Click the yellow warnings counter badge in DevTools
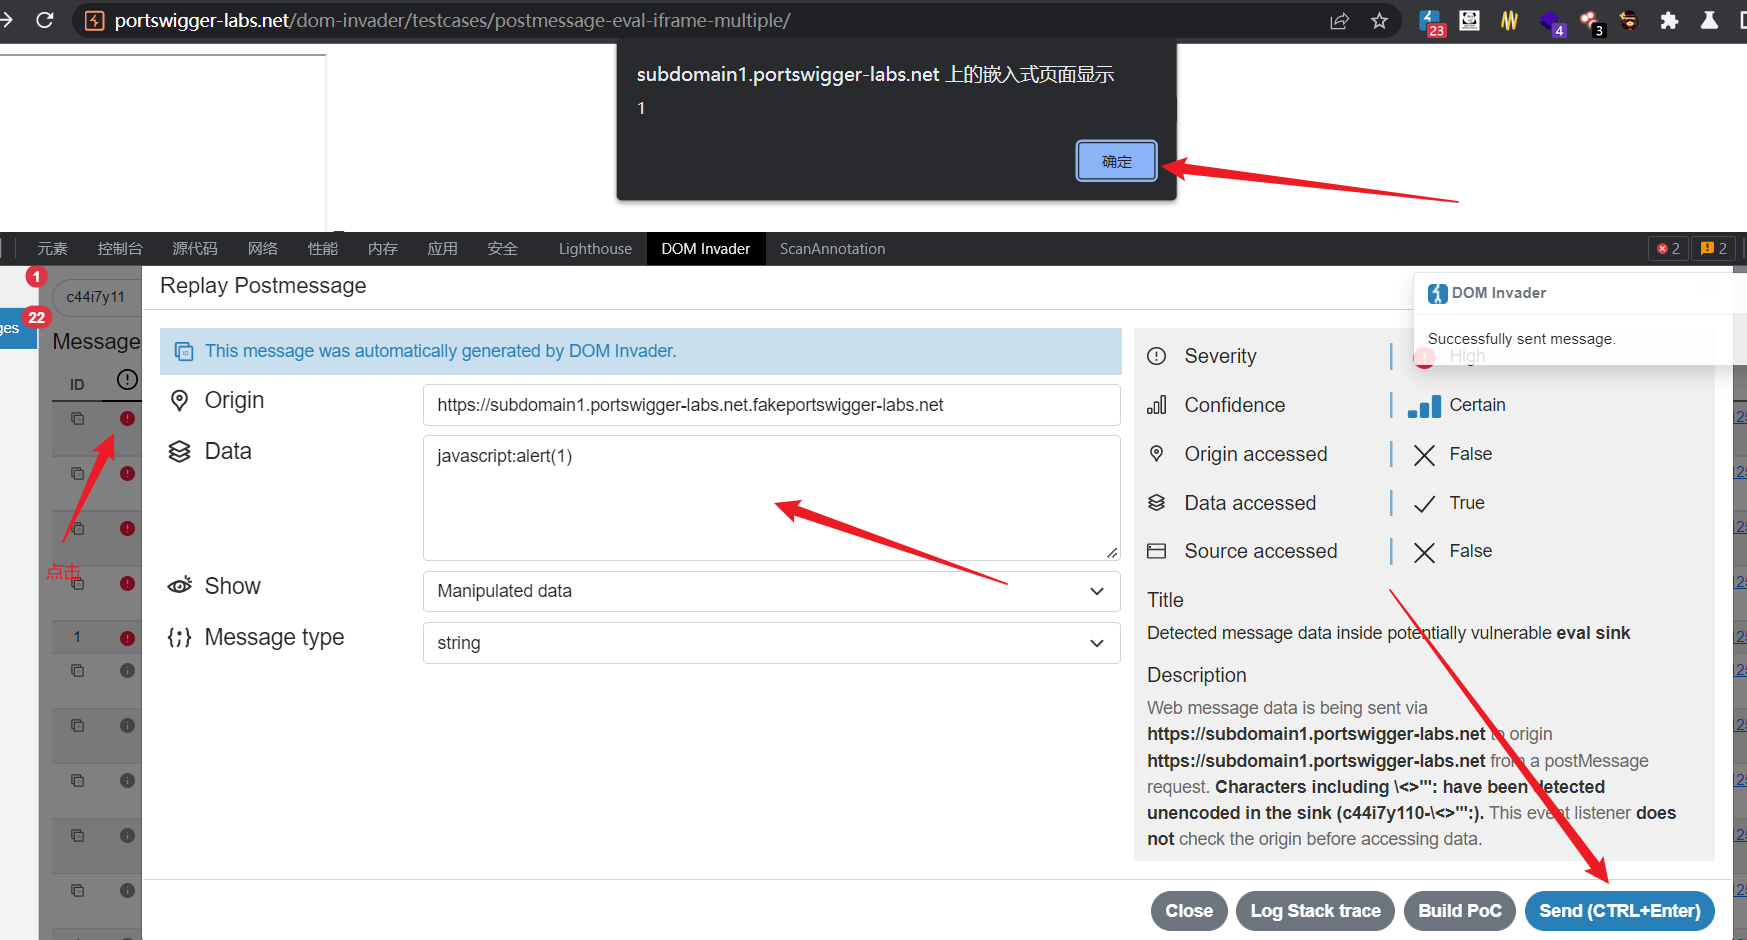The width and height of the screenshot is (1747, 940). pyautogui.click(x=1713, y=249)
